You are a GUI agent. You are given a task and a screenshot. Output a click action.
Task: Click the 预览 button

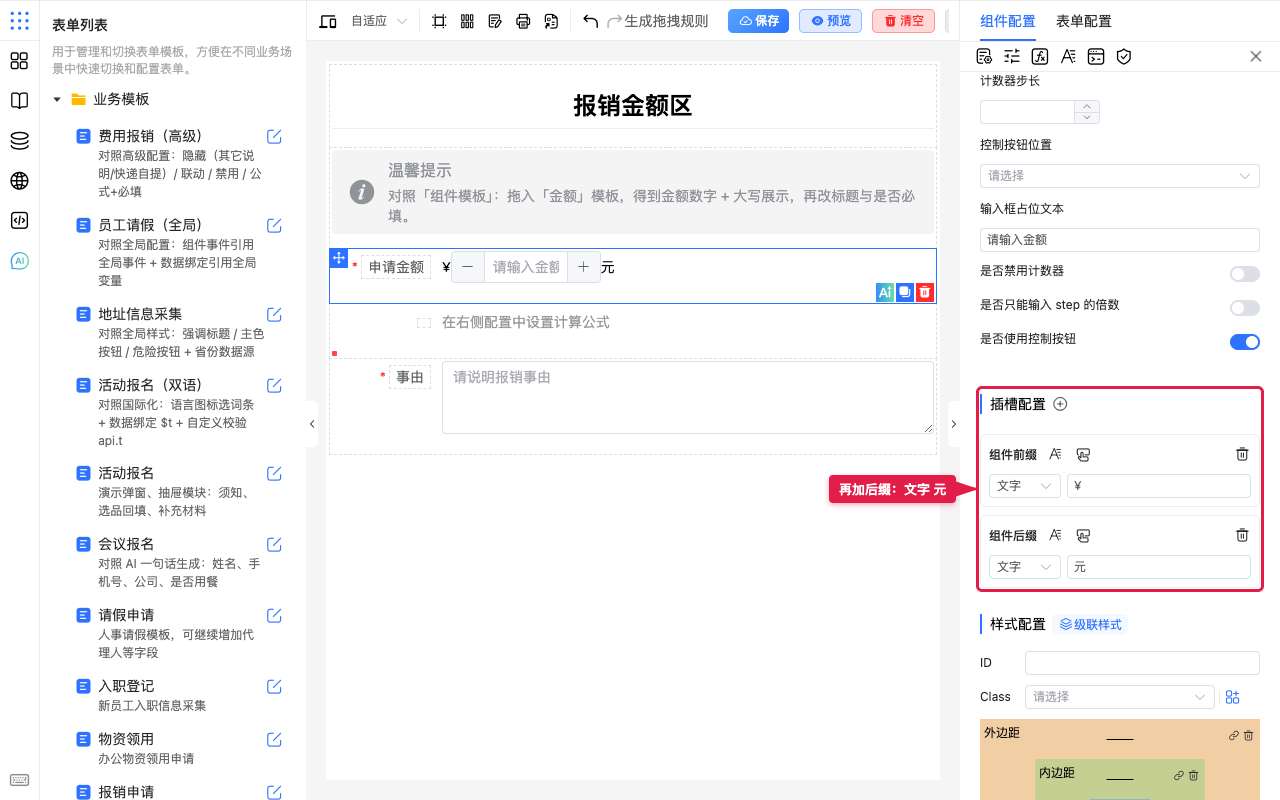click(830, 21)
